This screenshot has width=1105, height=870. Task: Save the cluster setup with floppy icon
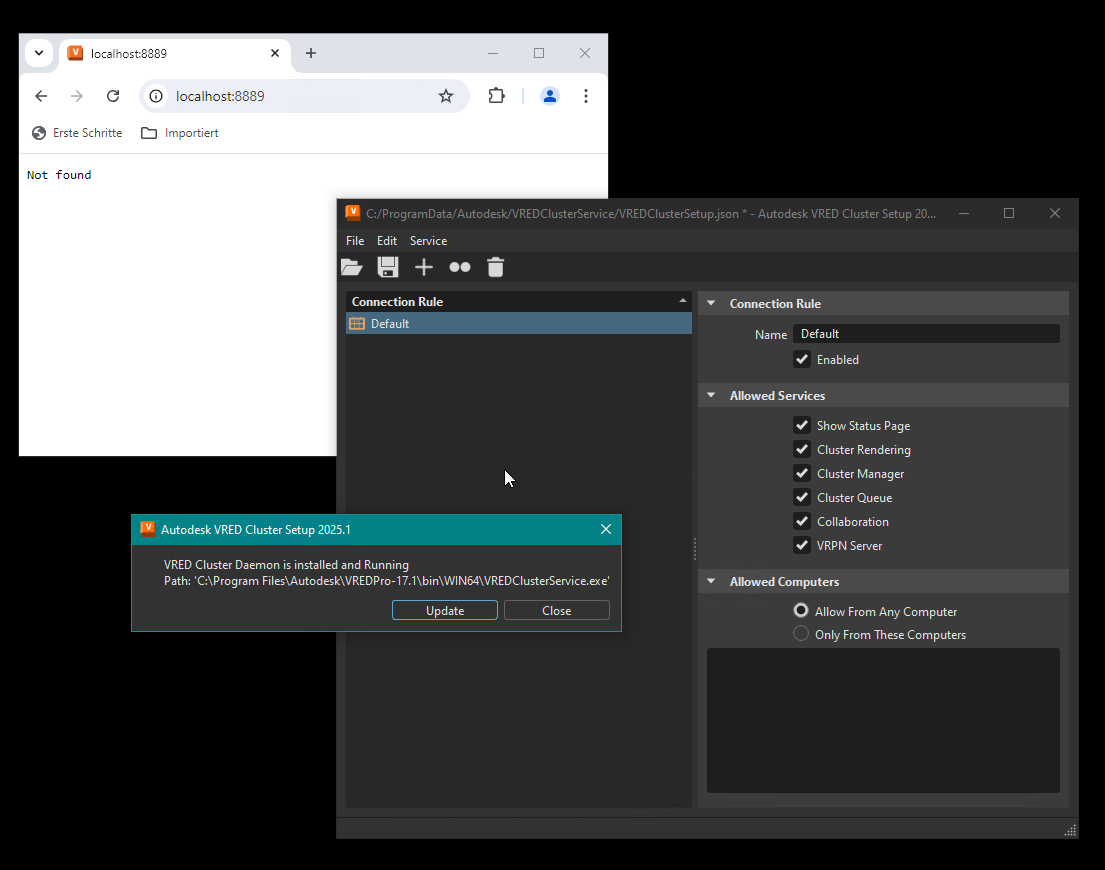click(388, 267)
